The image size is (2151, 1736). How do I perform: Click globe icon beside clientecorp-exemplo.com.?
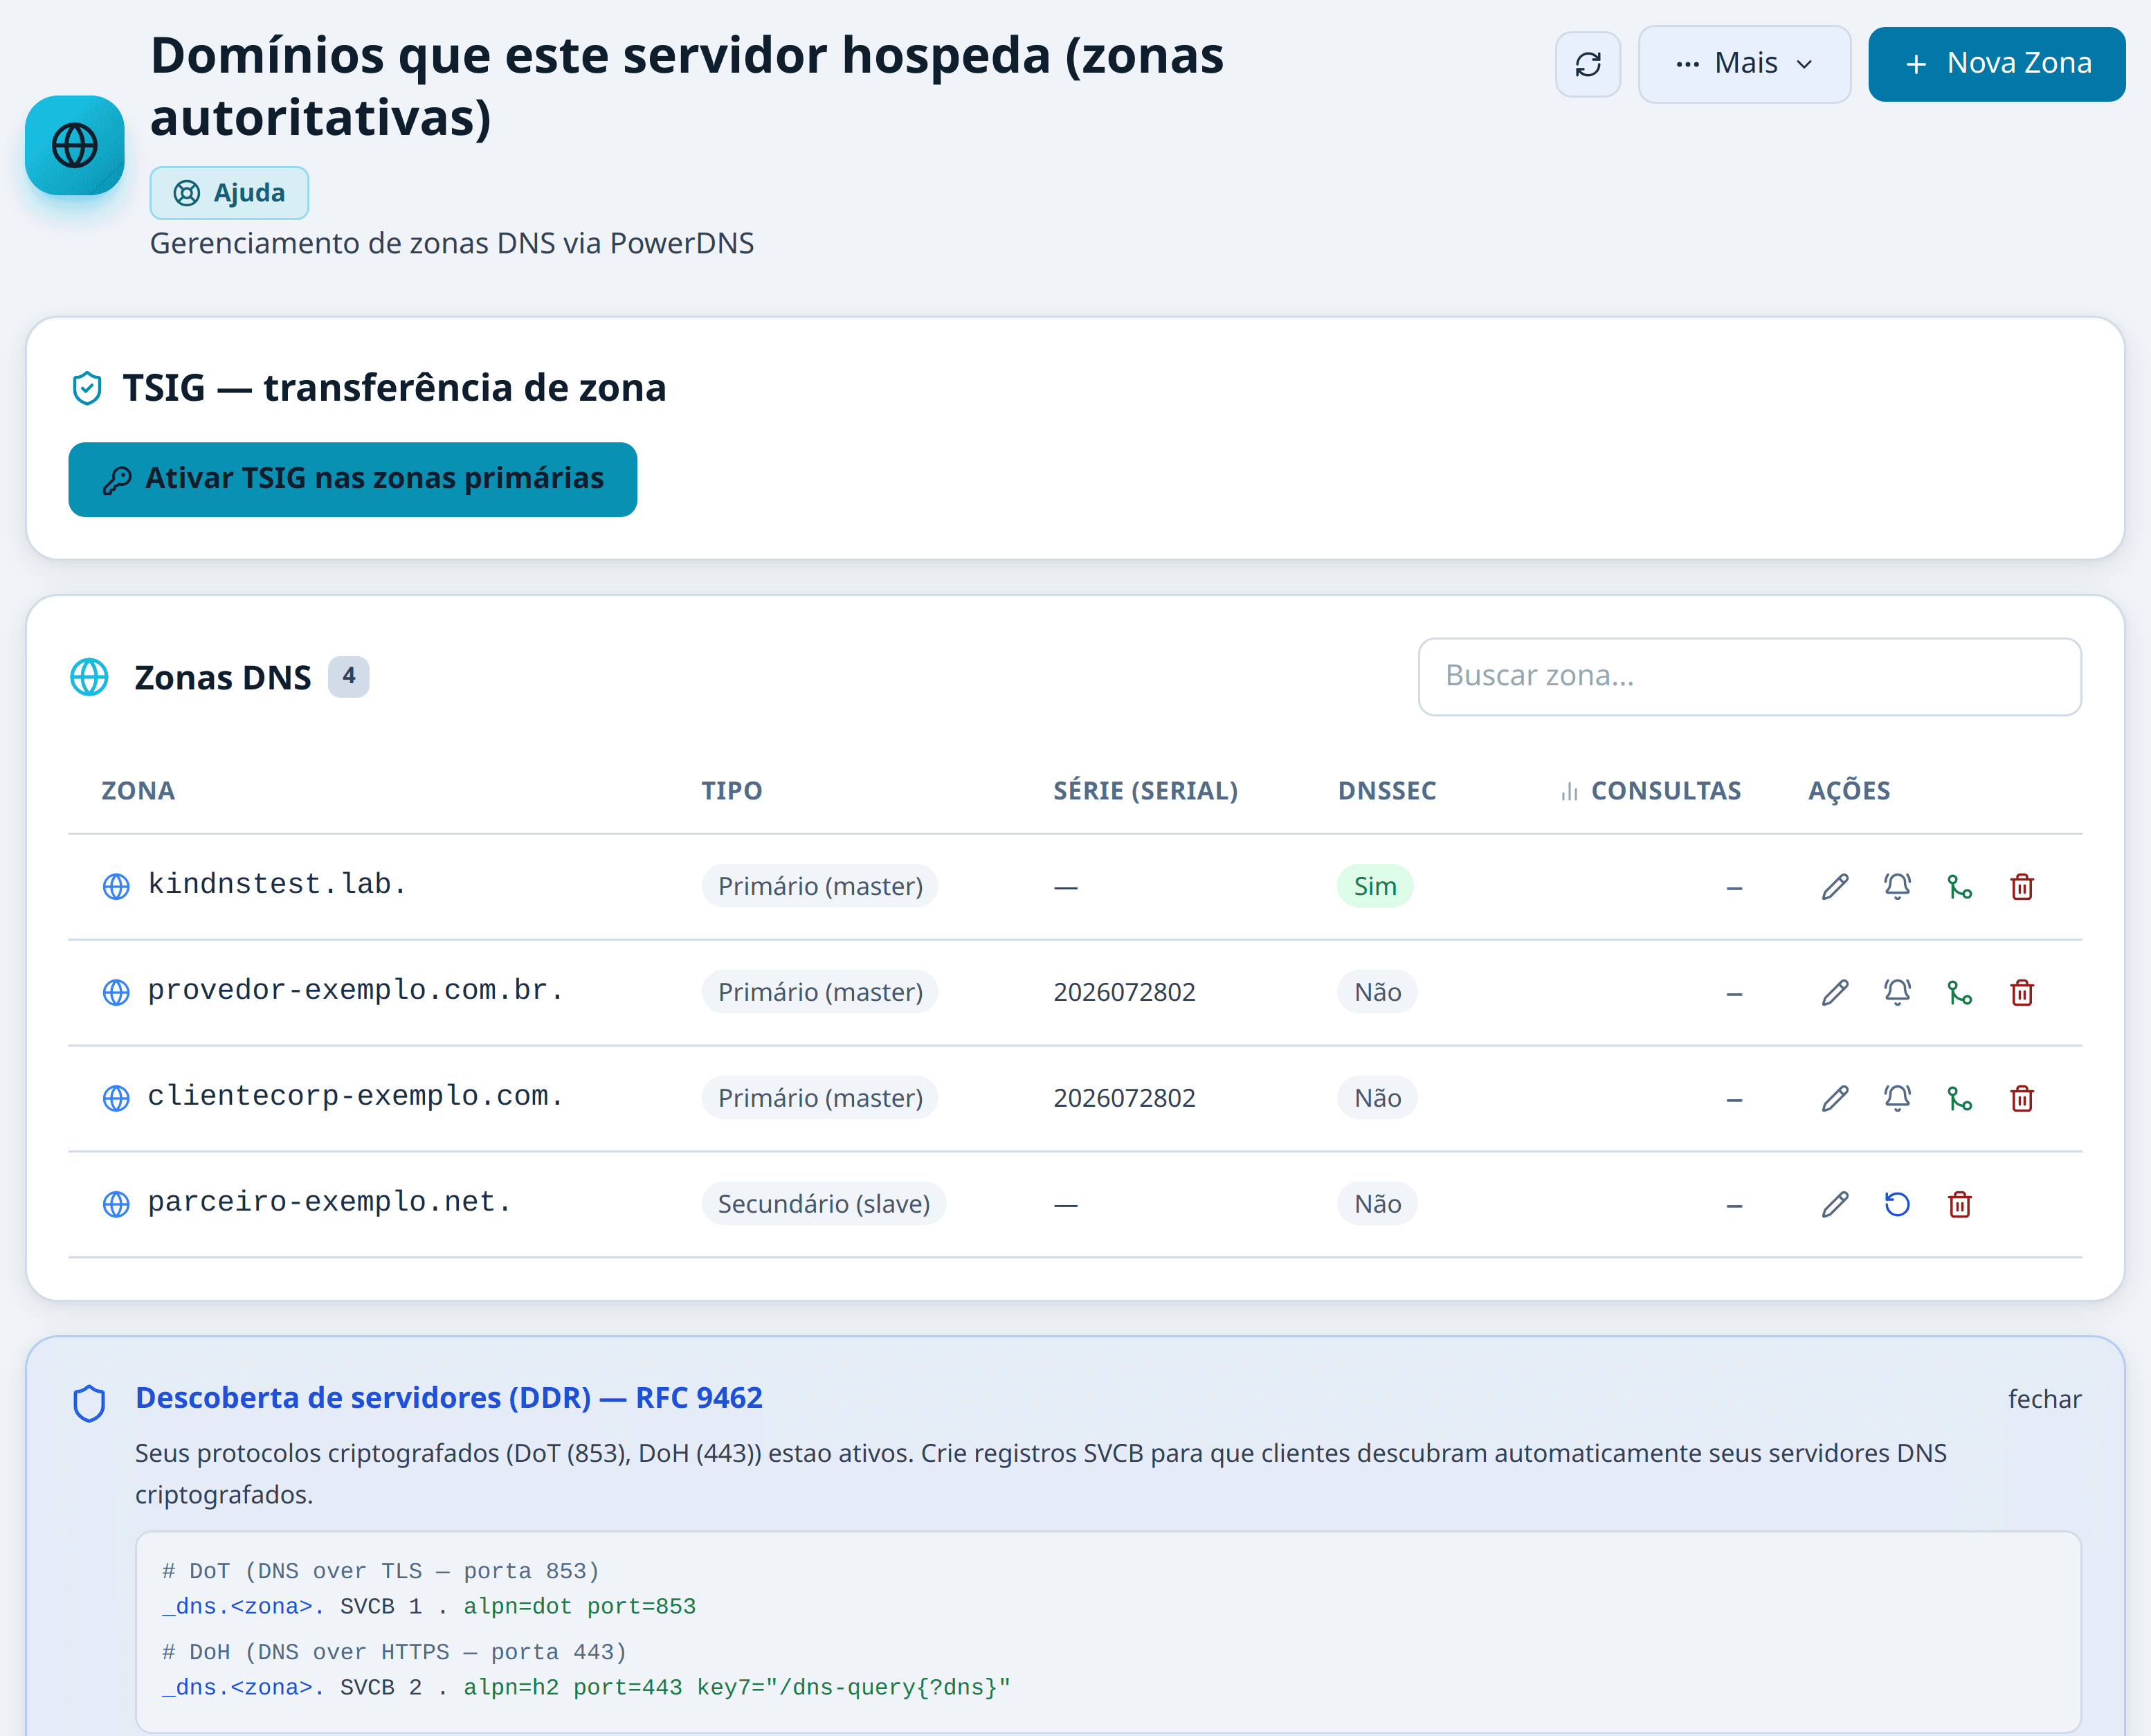[x=116, y=1099]
